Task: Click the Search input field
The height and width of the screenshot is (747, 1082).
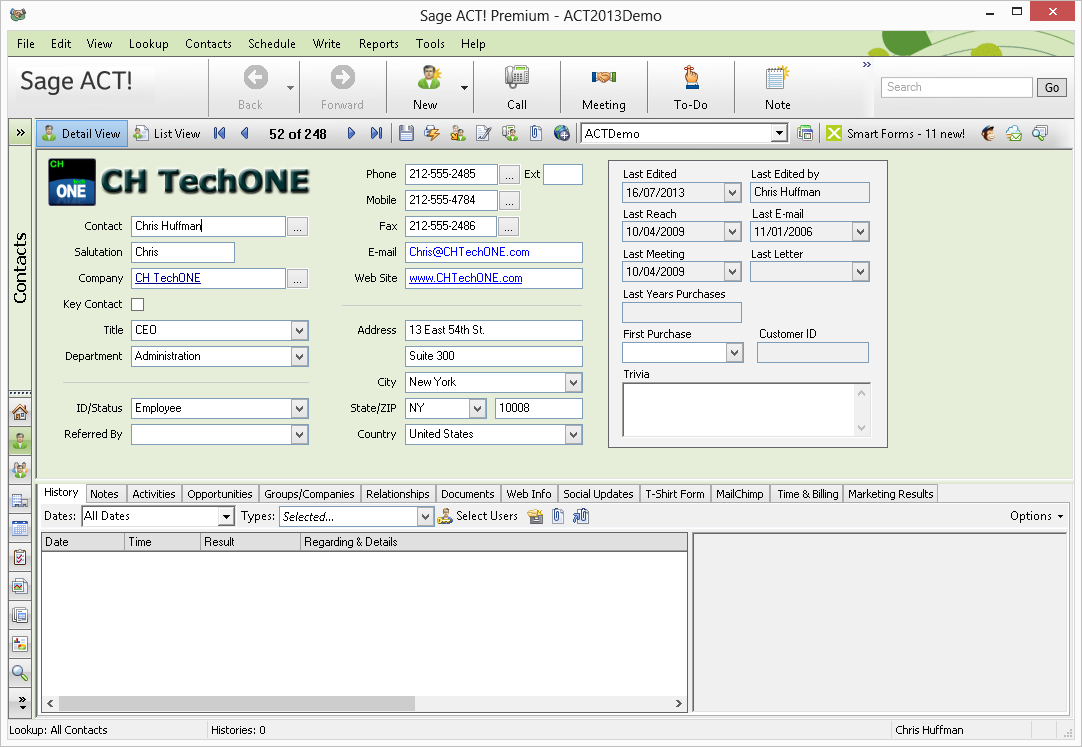Action: (956, 87)
